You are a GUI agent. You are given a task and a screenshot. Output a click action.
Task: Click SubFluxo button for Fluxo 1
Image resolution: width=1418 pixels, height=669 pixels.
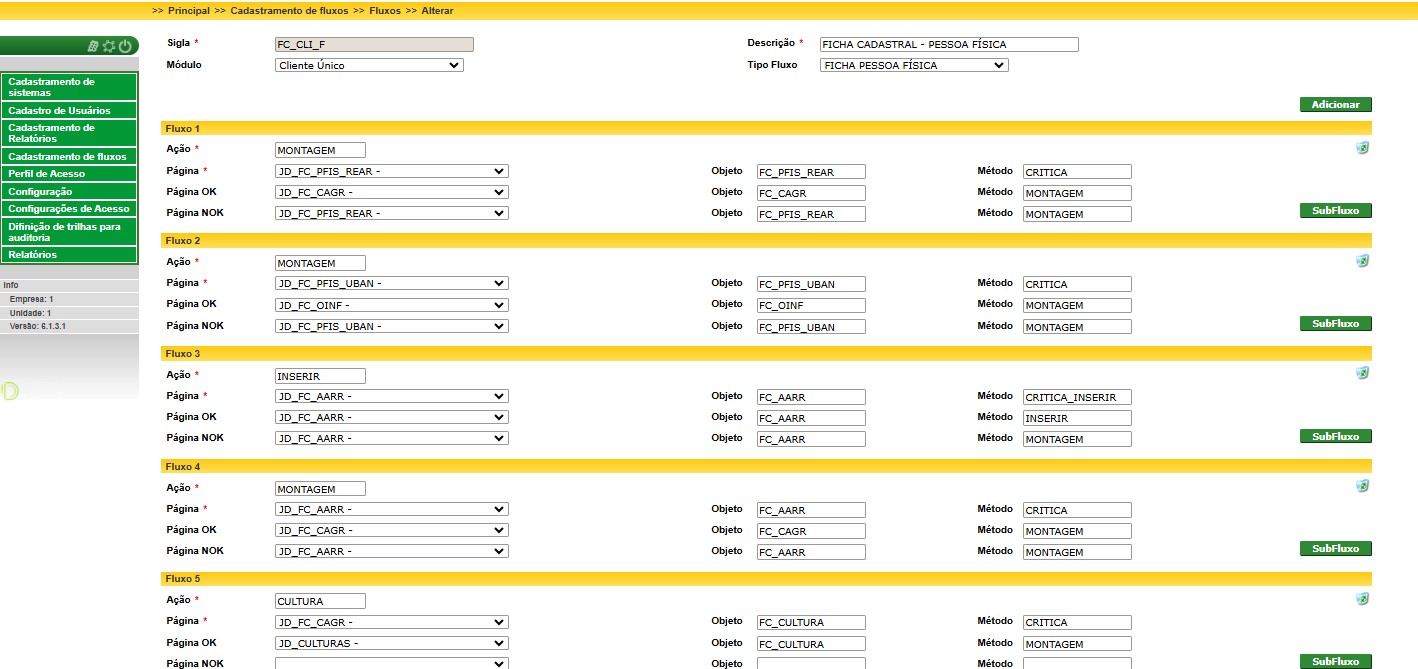1336,211
